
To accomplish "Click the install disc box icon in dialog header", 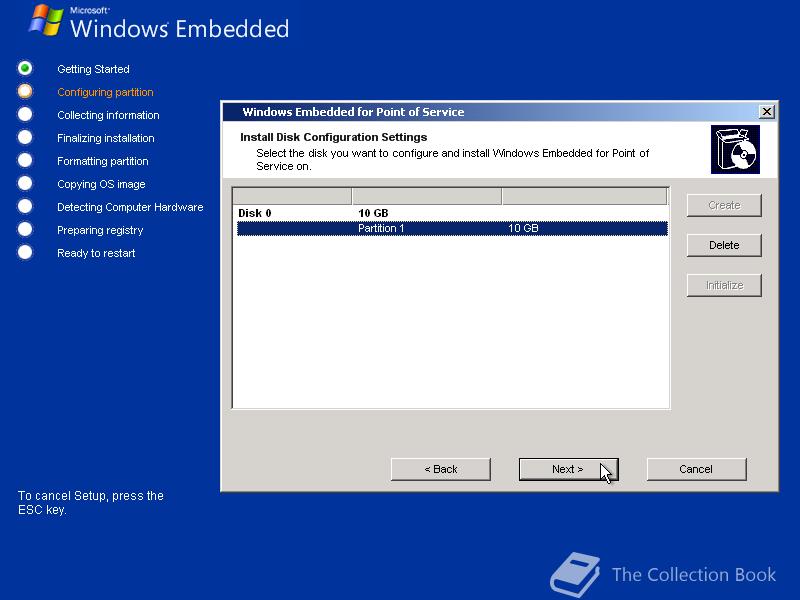I will pyautogui.click(x=735, y=149).
